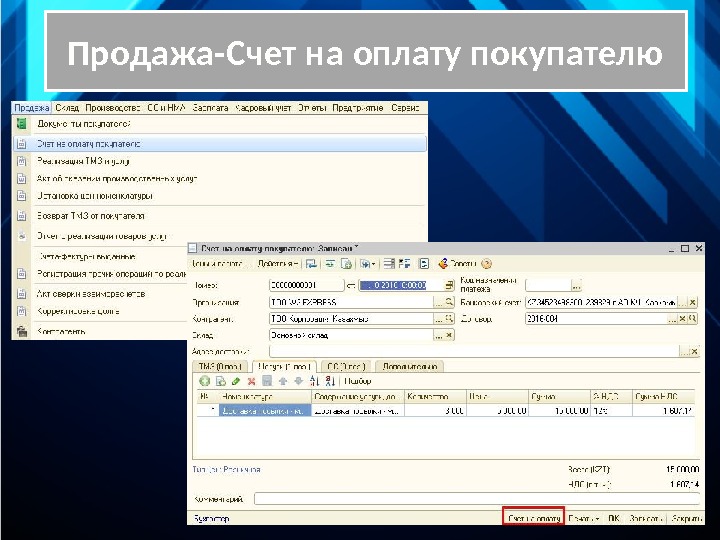Choose Счет на оплату покупателю menu entry
The width and height of the screenshot is (720, 540).
point(220,144)
